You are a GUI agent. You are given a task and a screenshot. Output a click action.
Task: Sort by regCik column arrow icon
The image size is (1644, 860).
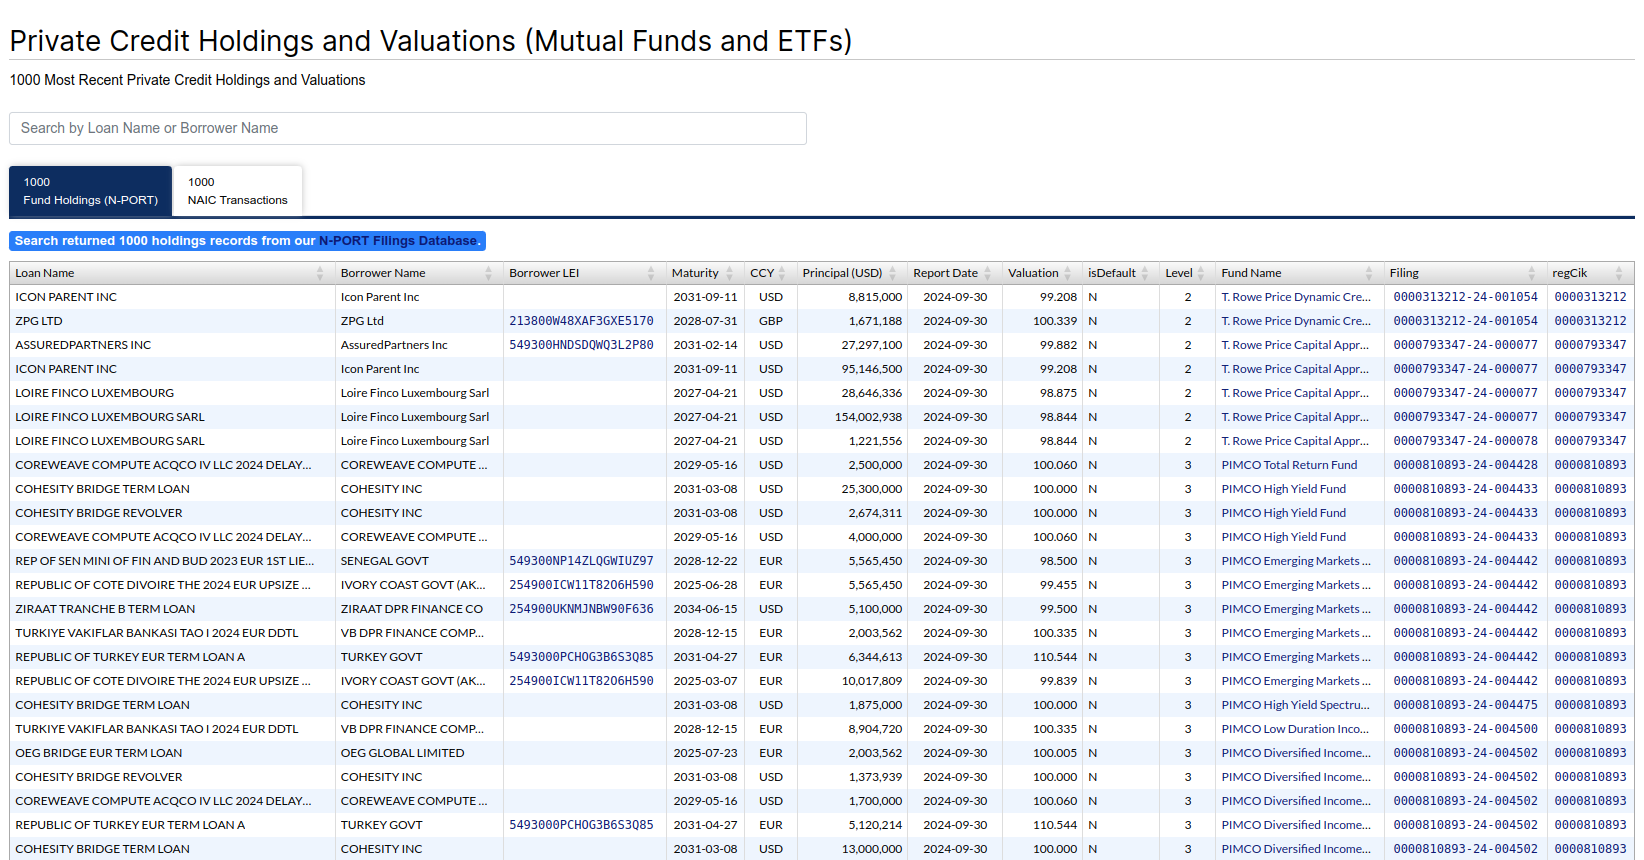point(1619,273)
